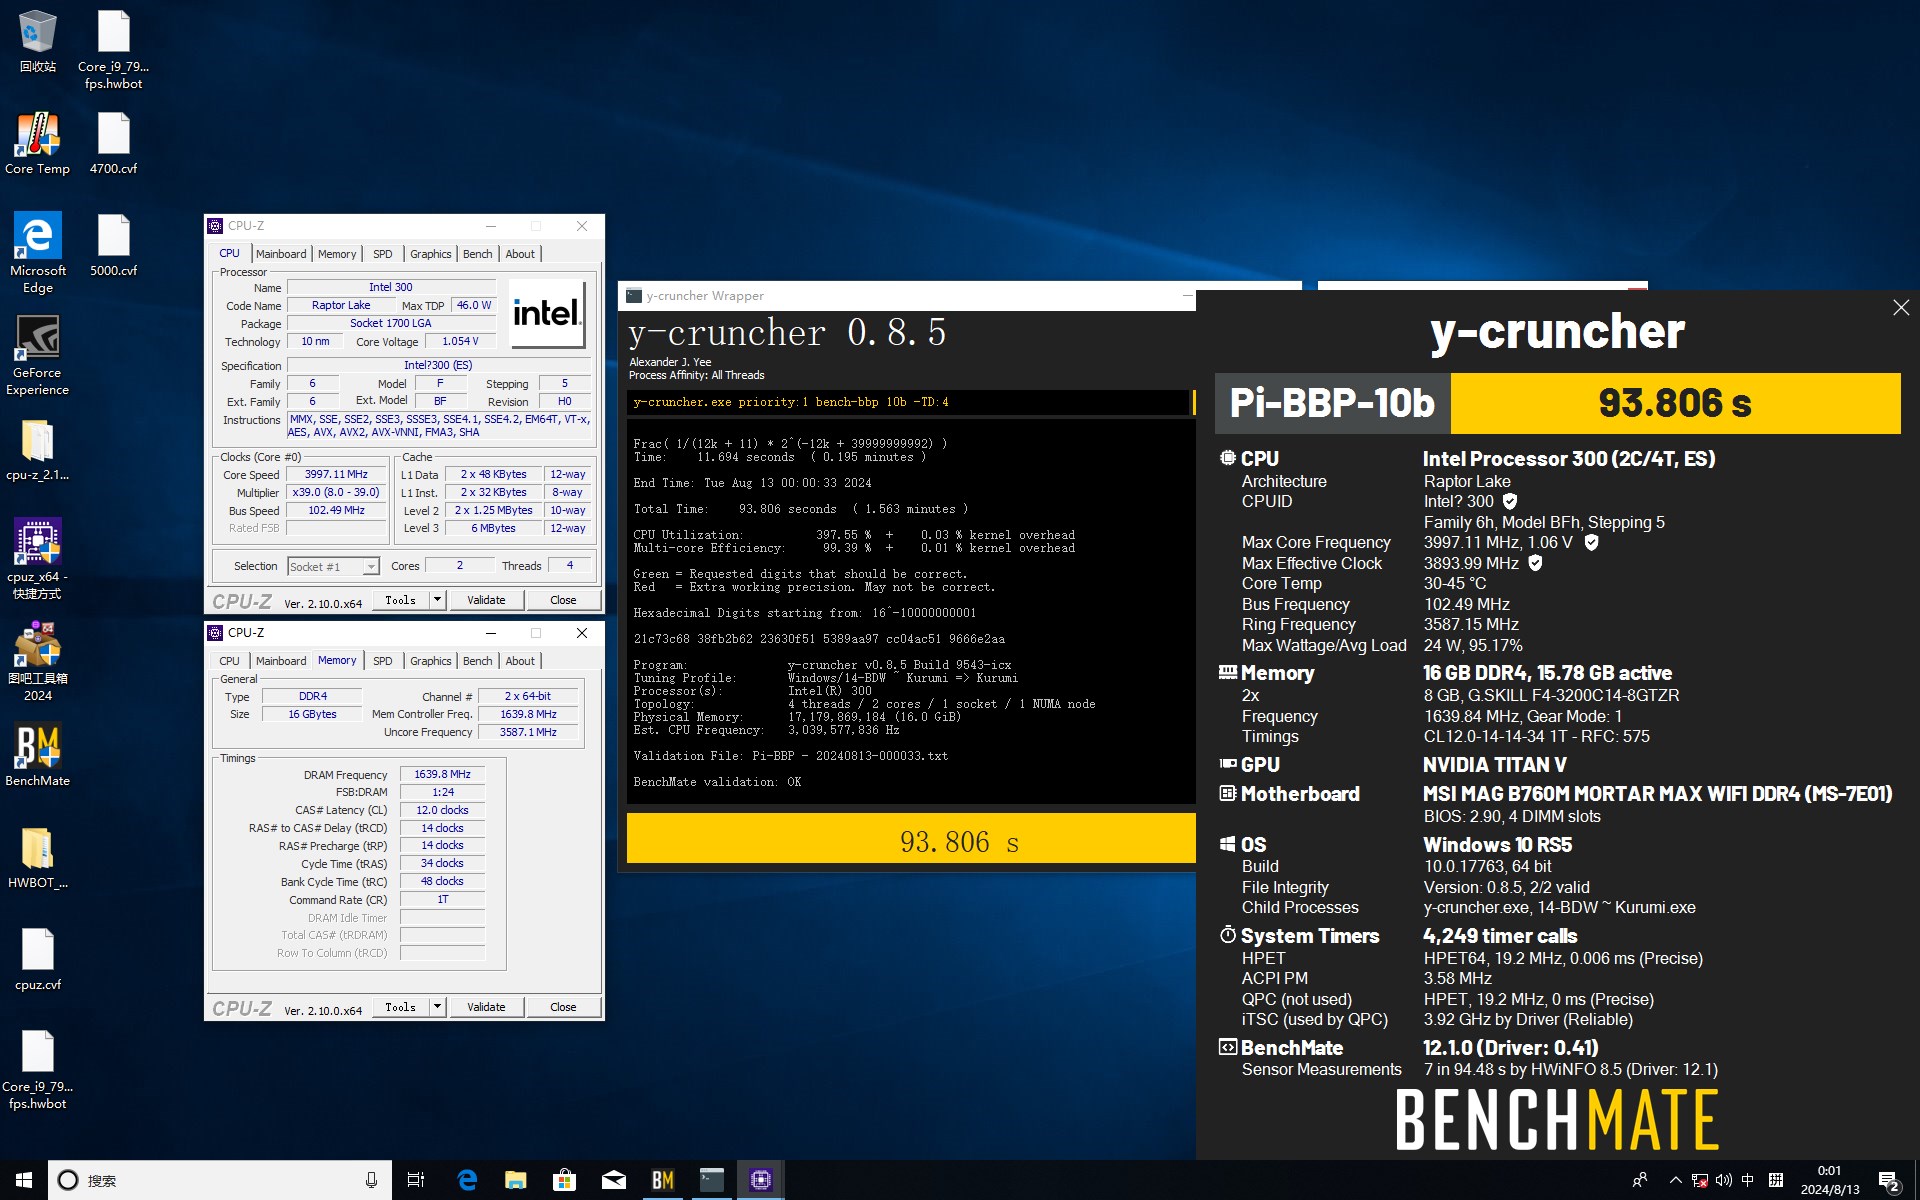This screenshot has height=1200, width=1920.
Task: Switch to BenchMate via its taskbar icon
Action: coord(662,1180)
